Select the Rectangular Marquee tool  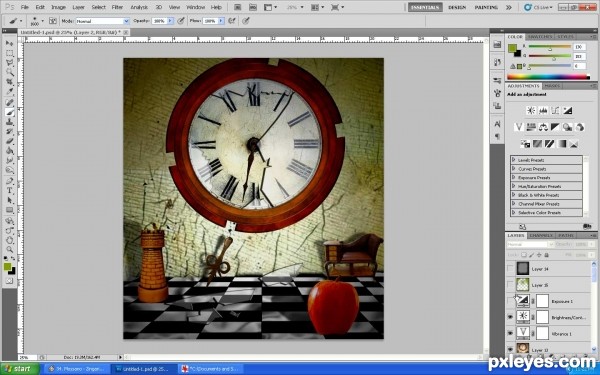click(9, 53)
